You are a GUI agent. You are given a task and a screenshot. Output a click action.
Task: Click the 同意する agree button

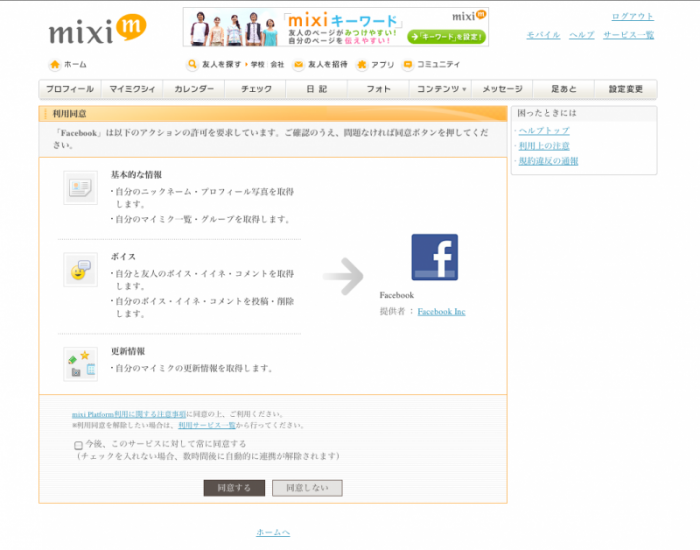[x=234, y=488]
